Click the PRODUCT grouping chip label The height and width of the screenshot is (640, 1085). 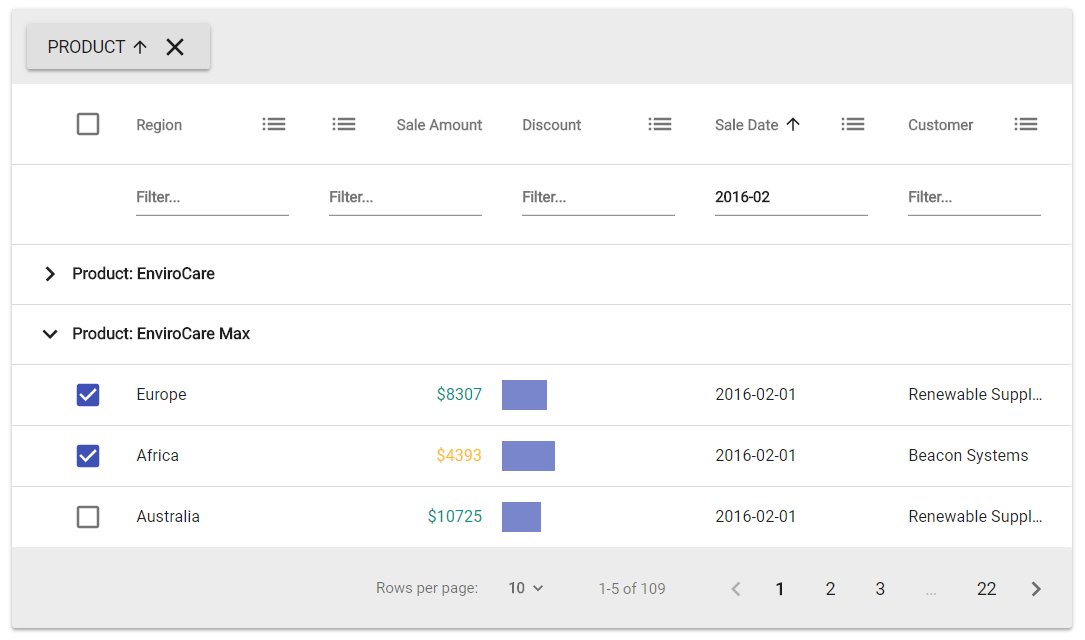tap(86, 47)
